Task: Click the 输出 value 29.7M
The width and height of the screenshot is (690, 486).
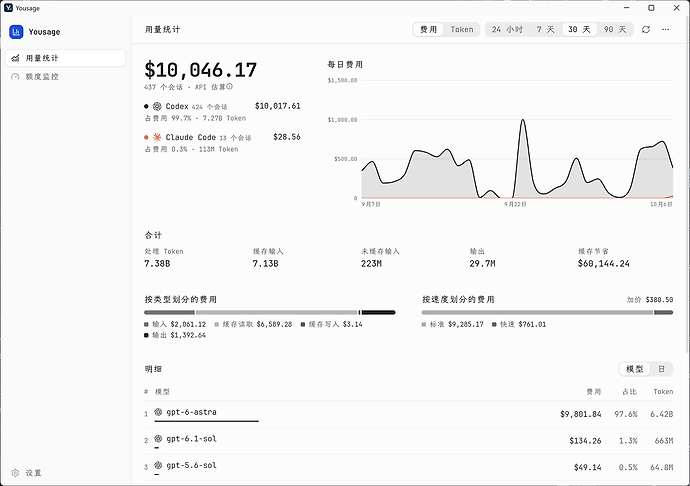Action: 482,264
